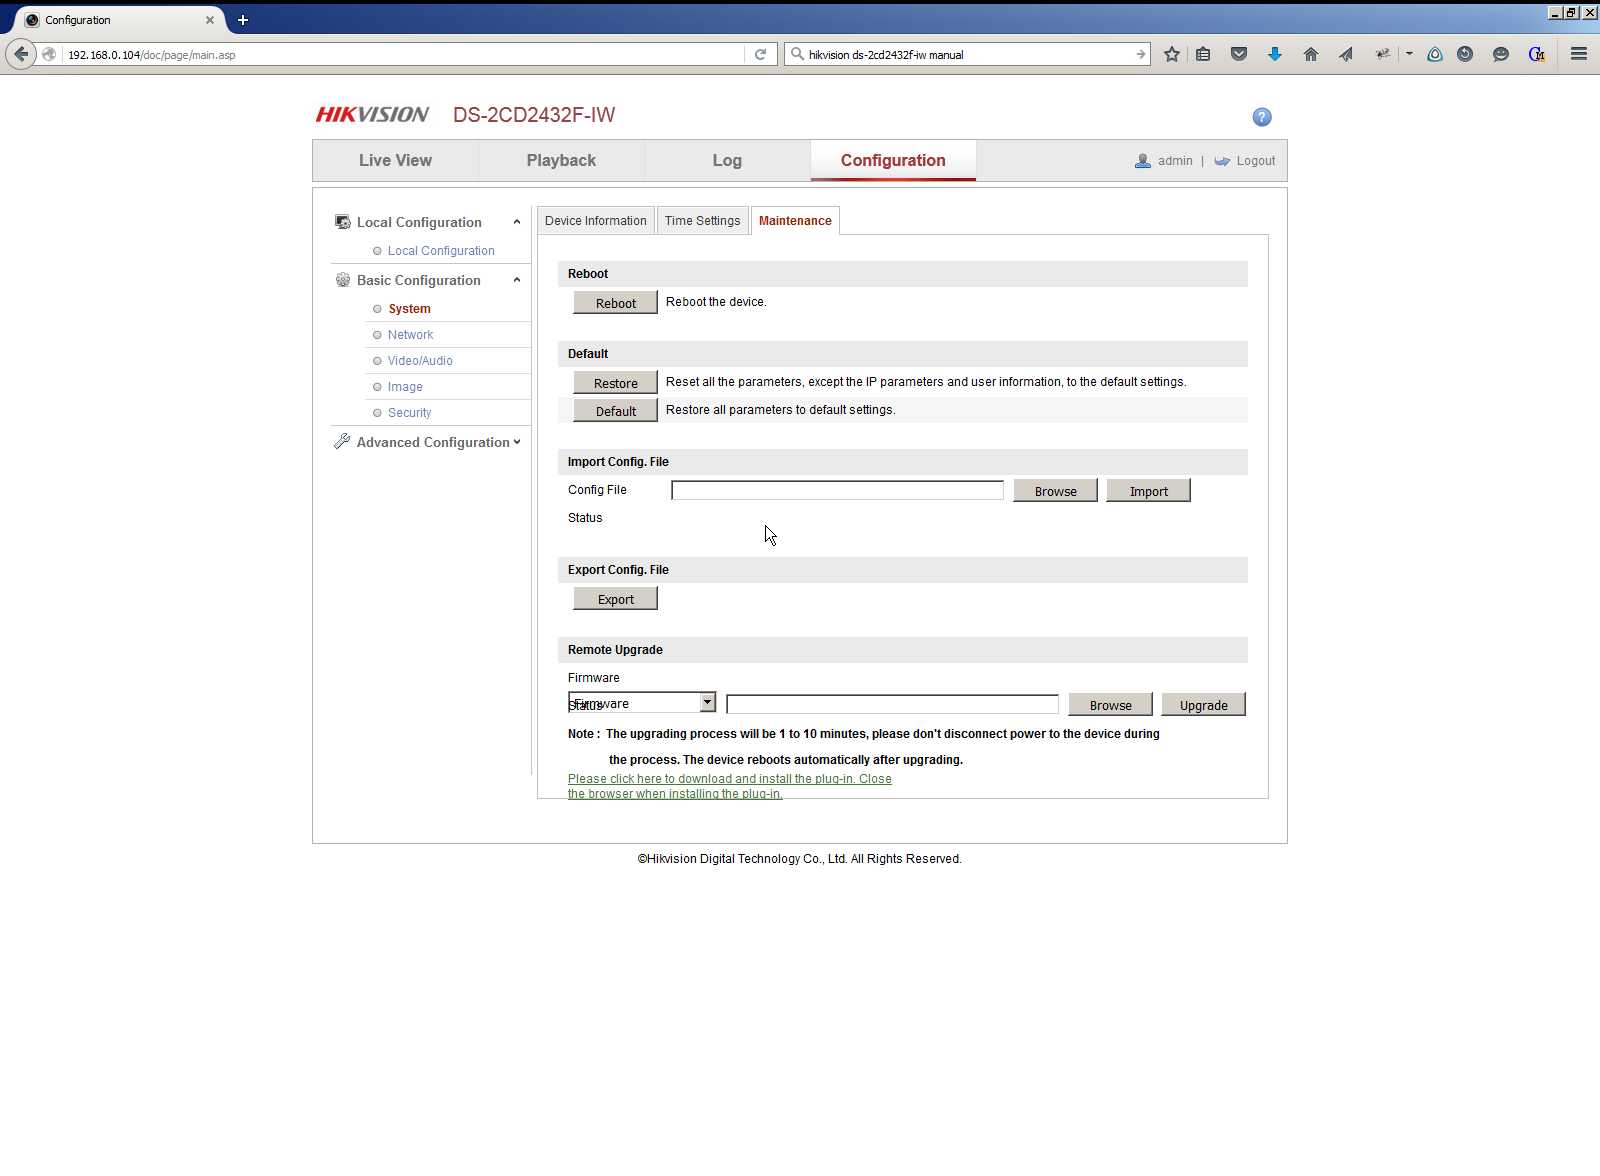Browse for a config file
The width and height of the screenshot is (1600, 1176).
tap(1056, 491)
